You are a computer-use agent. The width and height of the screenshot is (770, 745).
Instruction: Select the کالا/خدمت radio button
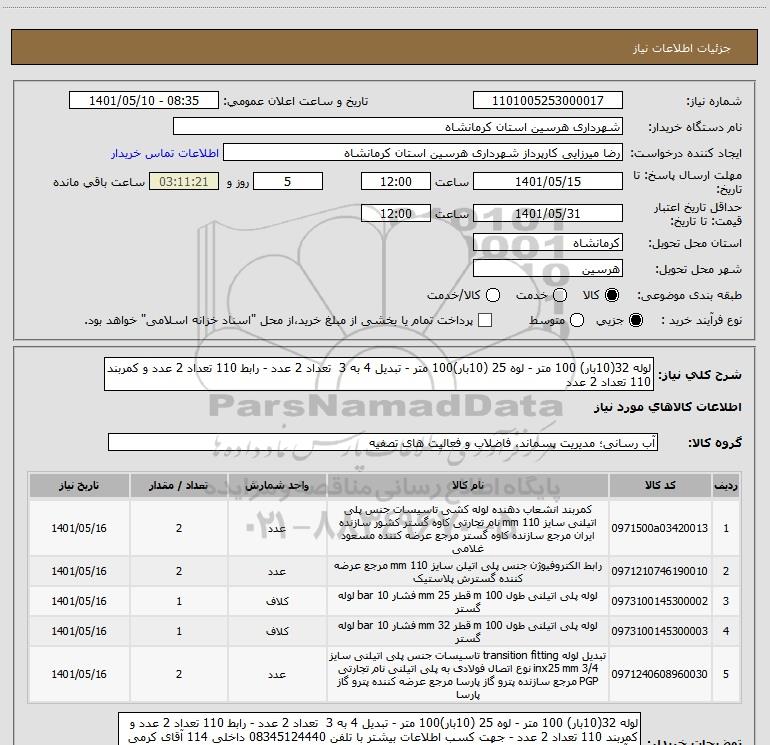pyautogui.click(x=493, y=295)
